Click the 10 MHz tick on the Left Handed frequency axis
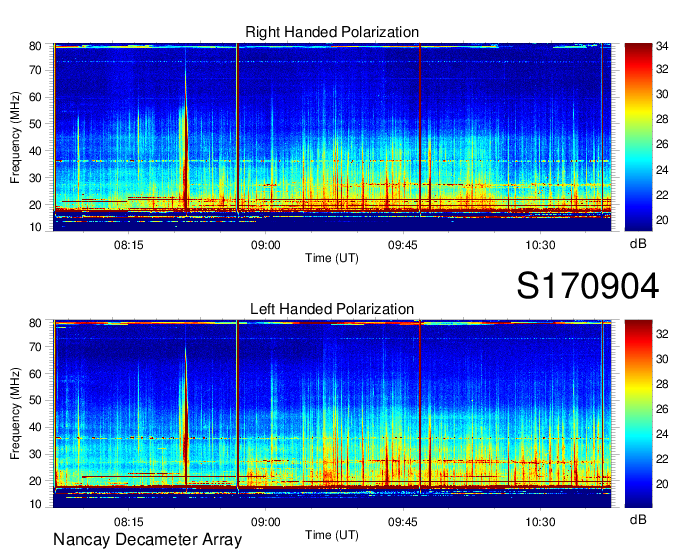Image resolution: width=680 pixels, height=552 pixels. pos(35,504)
